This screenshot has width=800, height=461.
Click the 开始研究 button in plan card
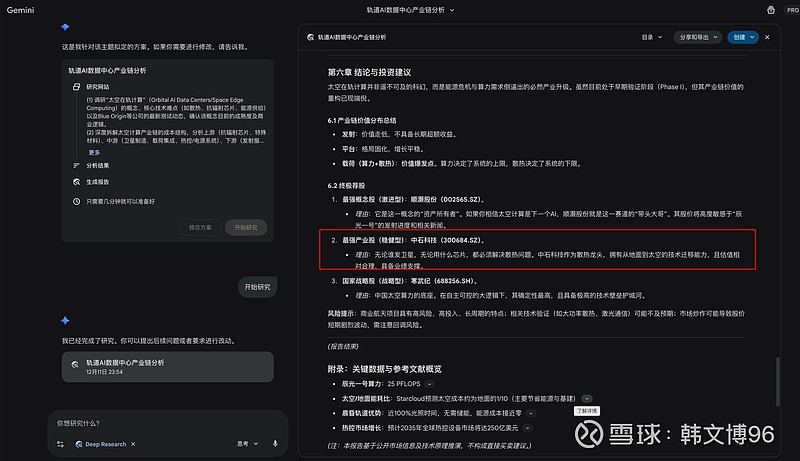246,227
